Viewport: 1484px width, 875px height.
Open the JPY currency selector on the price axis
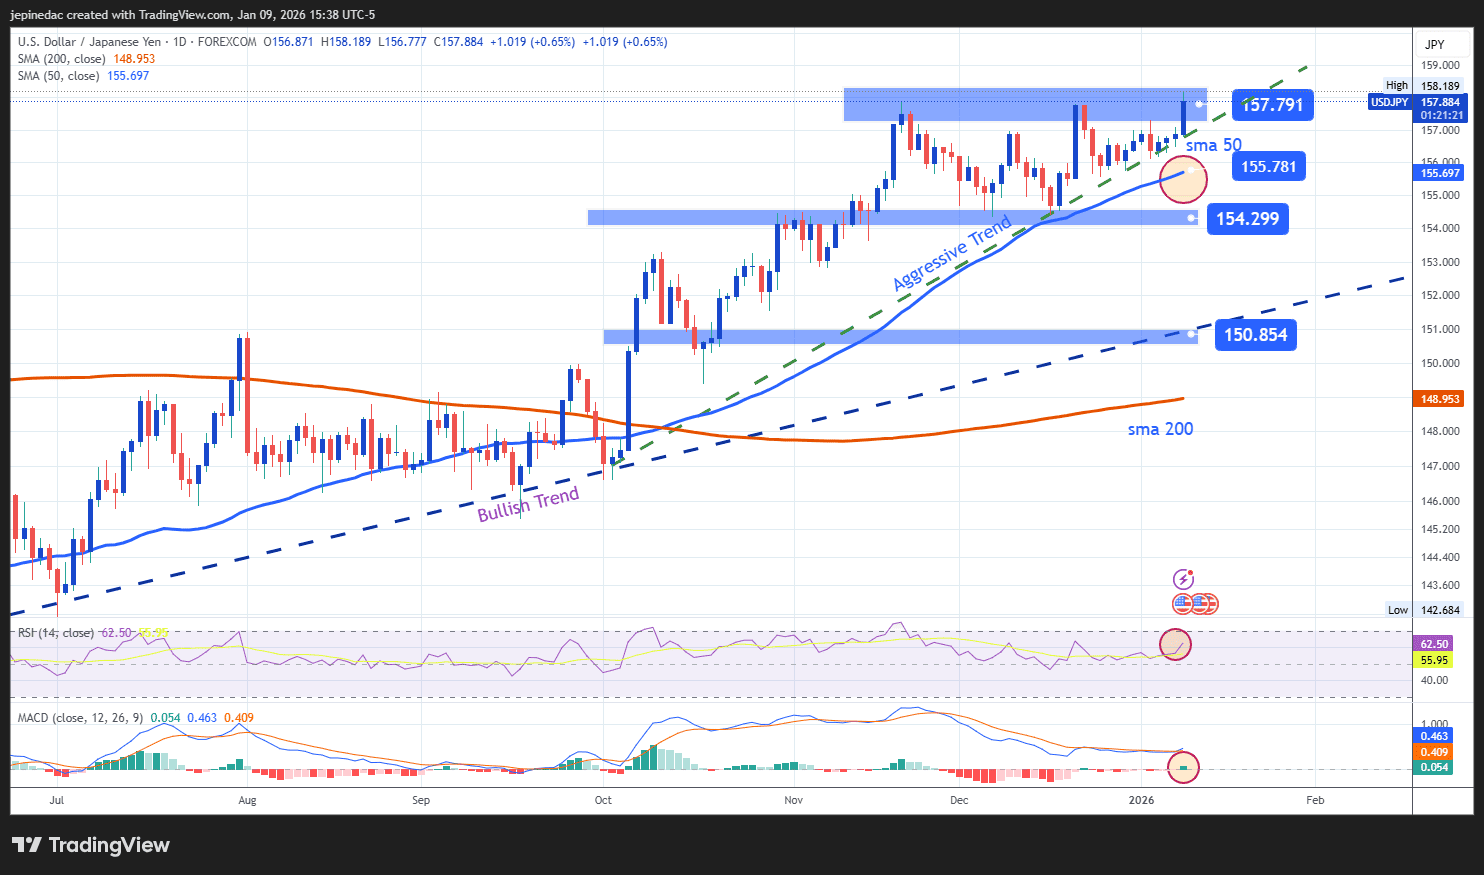click(x=1435, y=44)
